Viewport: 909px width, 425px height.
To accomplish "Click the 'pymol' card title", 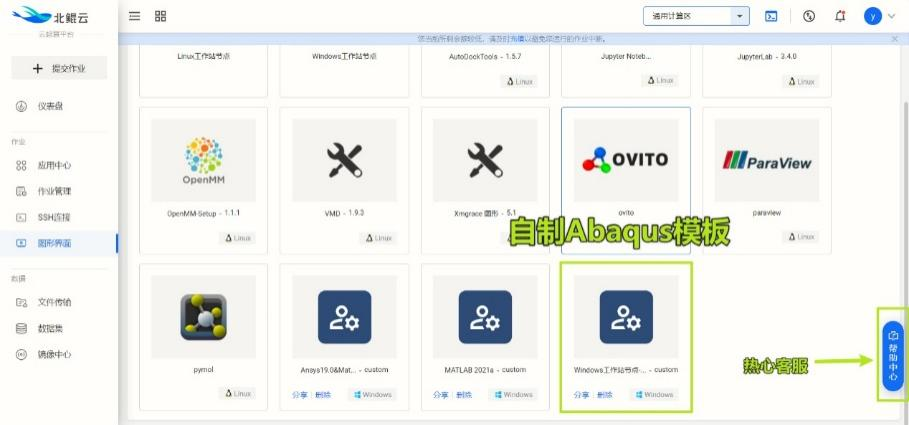I will pyautogui.click(x=203, y=369).
